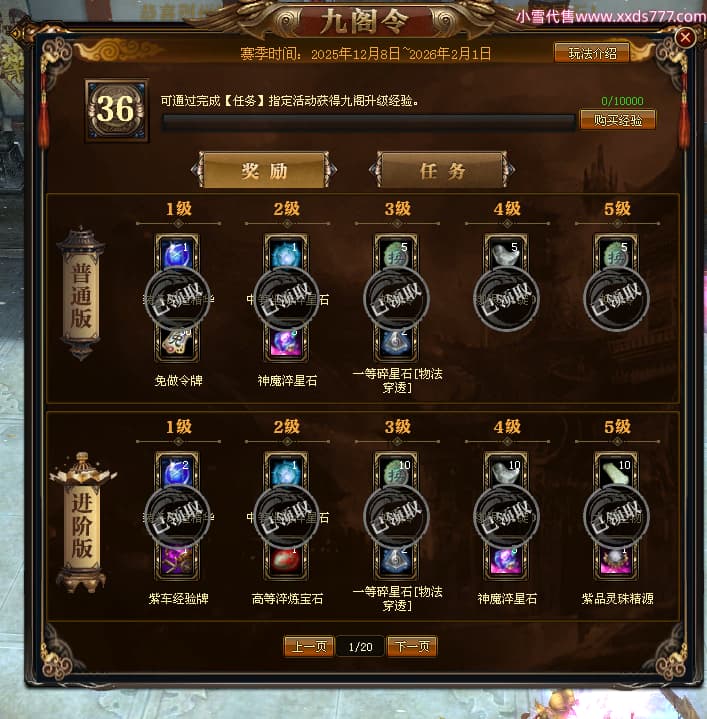707x719 pixels.
Task: Switch to the 任务 tab
Action: 442,170
